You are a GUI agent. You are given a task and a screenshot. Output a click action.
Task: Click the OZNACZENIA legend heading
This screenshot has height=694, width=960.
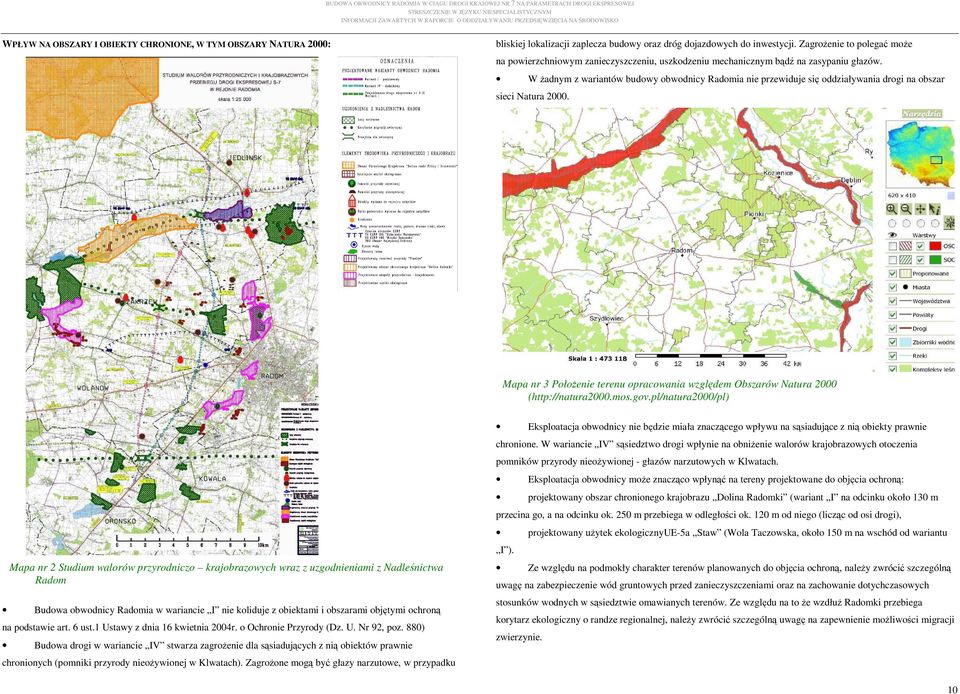(397, 61)
